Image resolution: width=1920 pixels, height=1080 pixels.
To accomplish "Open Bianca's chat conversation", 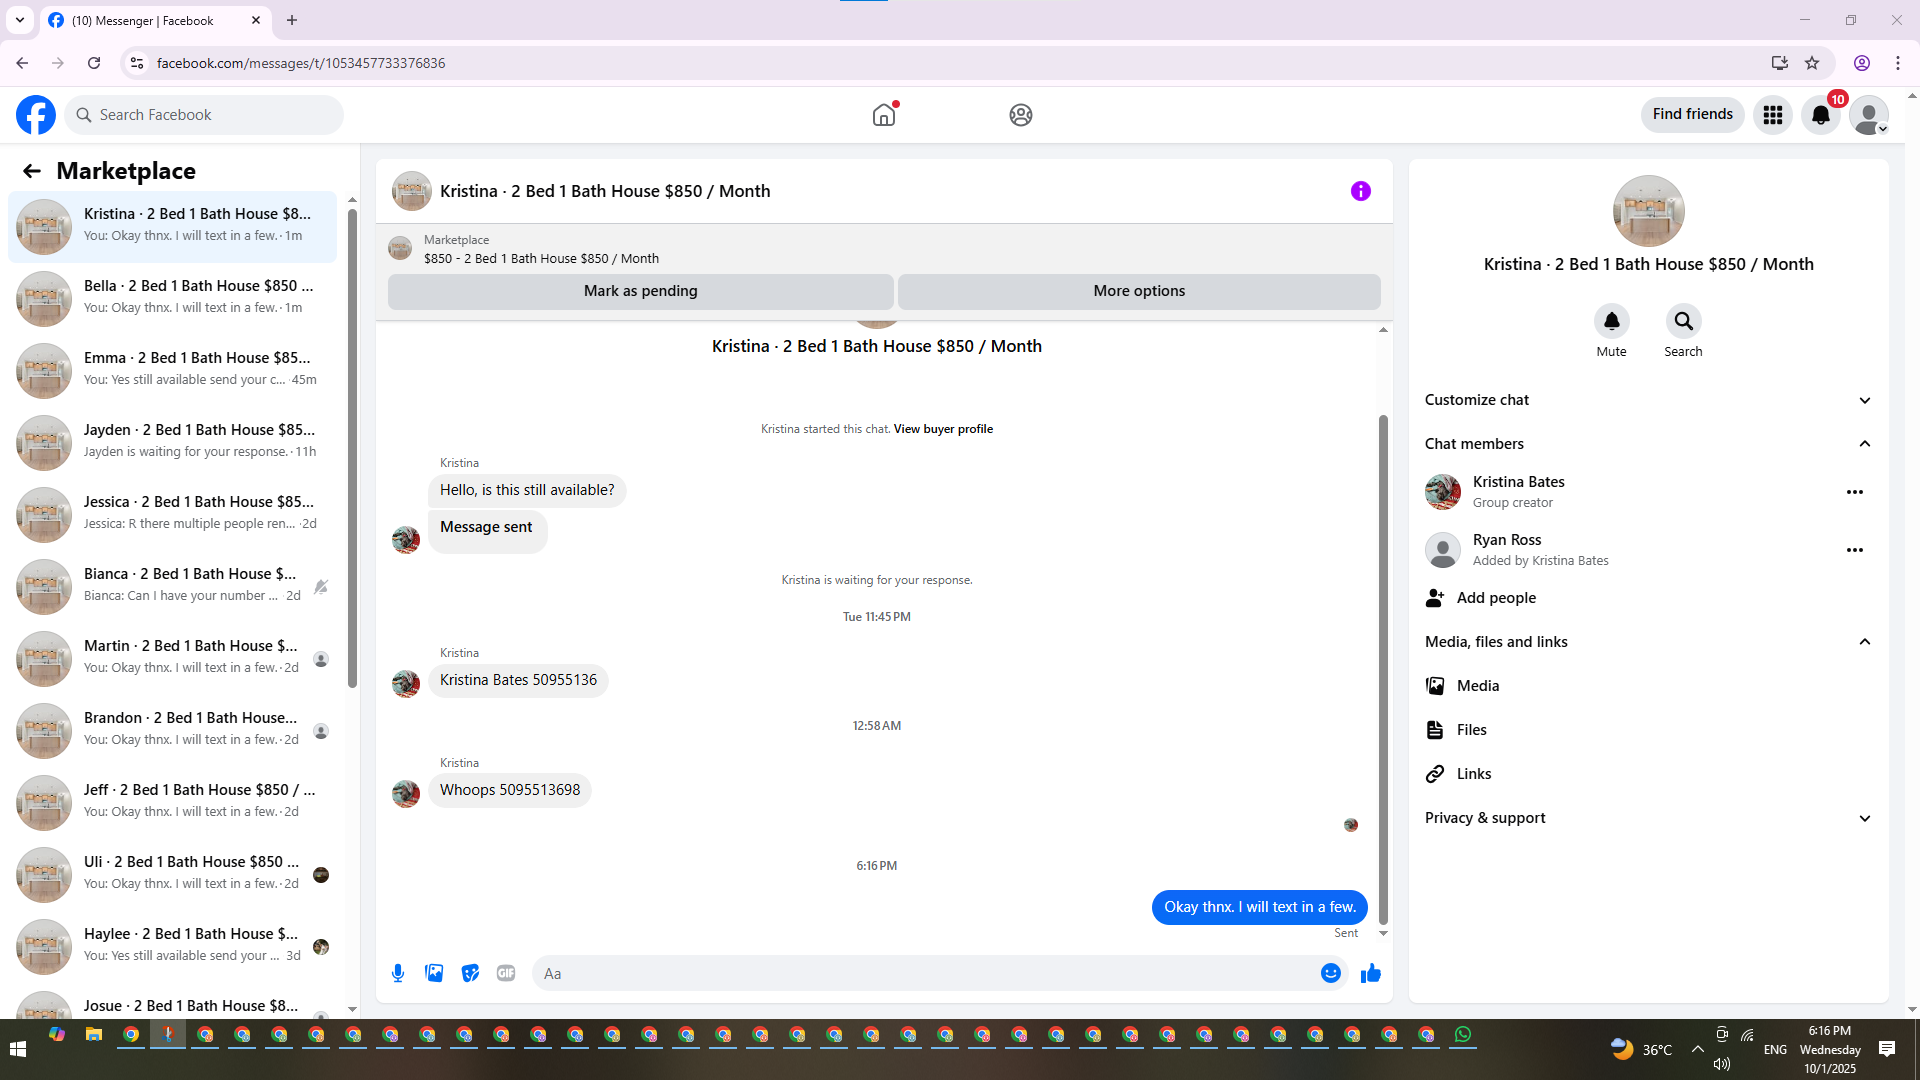I will 172,587.
